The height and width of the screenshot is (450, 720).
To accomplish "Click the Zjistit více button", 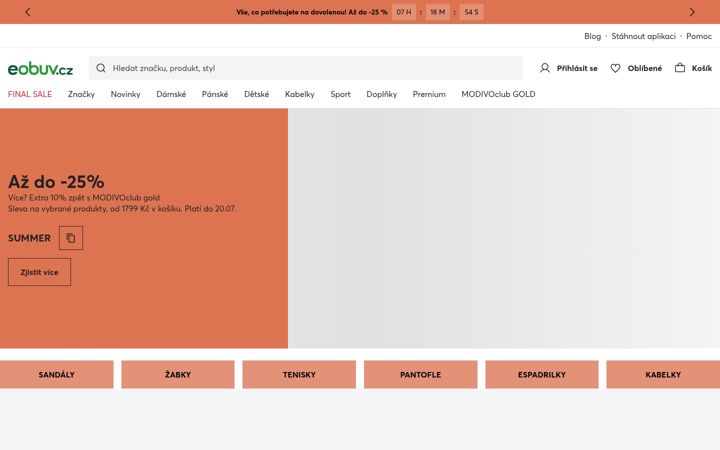I will 39,272.
